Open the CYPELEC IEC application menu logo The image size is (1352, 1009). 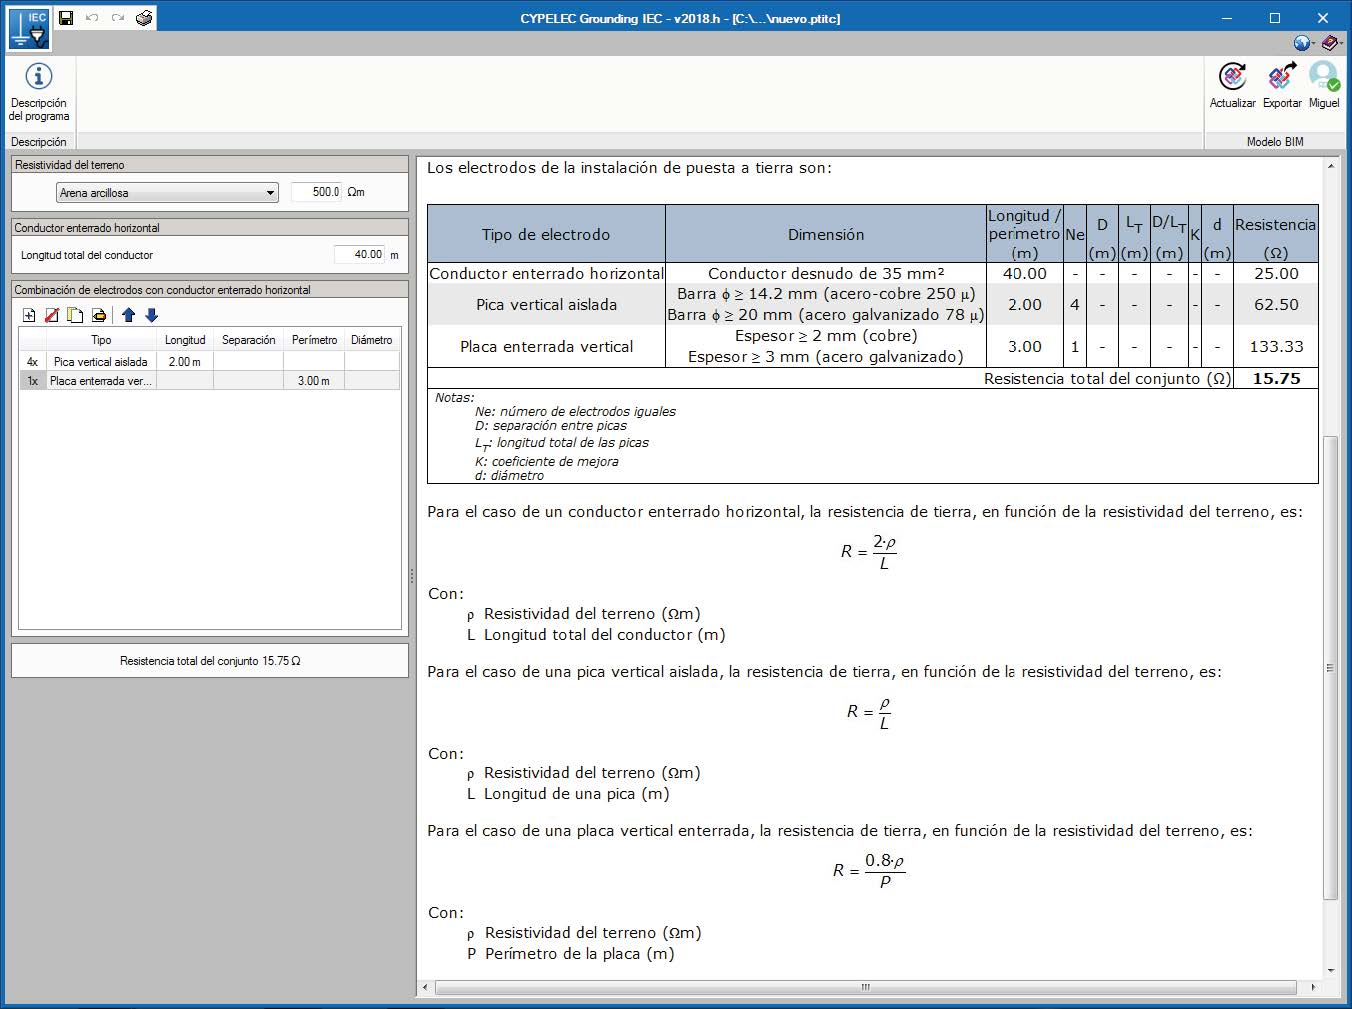click(27, 28)
